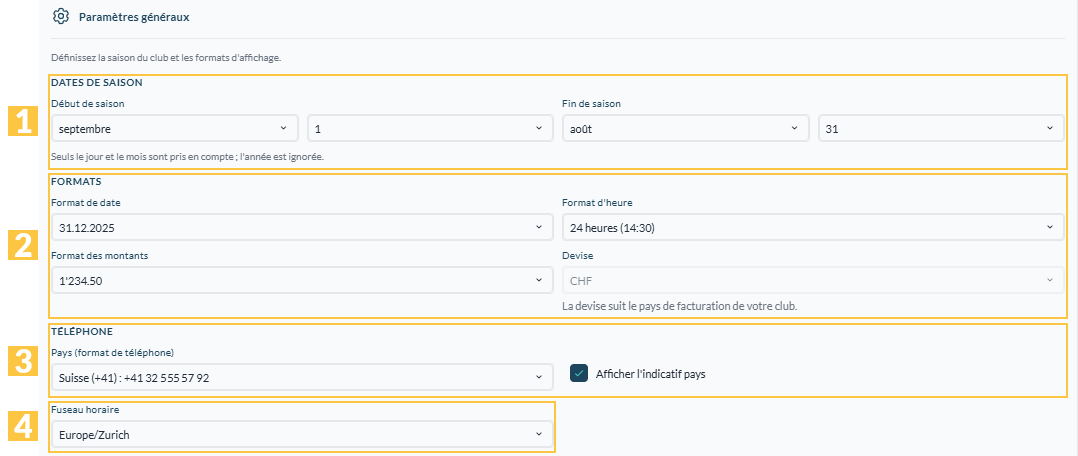Click the gear icon beside Paramètres généraux
Image resolution: width=1078 pixels, height=456 pixels.
click(60, 17)
